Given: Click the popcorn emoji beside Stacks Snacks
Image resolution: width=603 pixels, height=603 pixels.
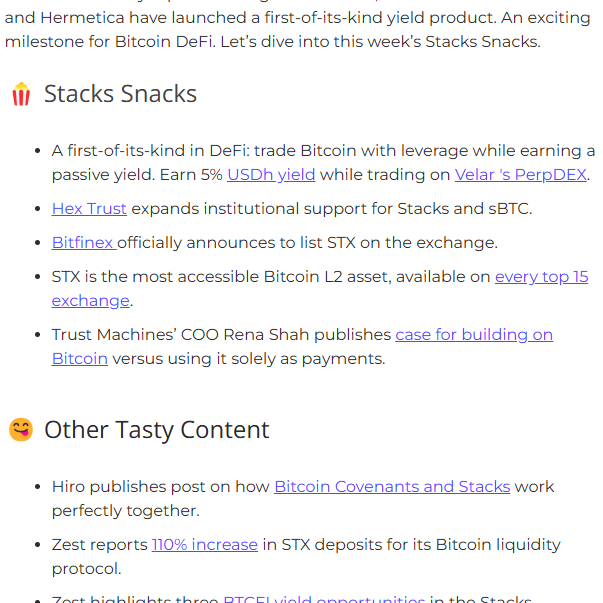Looking at the screenshot, I should click(21, 94).
